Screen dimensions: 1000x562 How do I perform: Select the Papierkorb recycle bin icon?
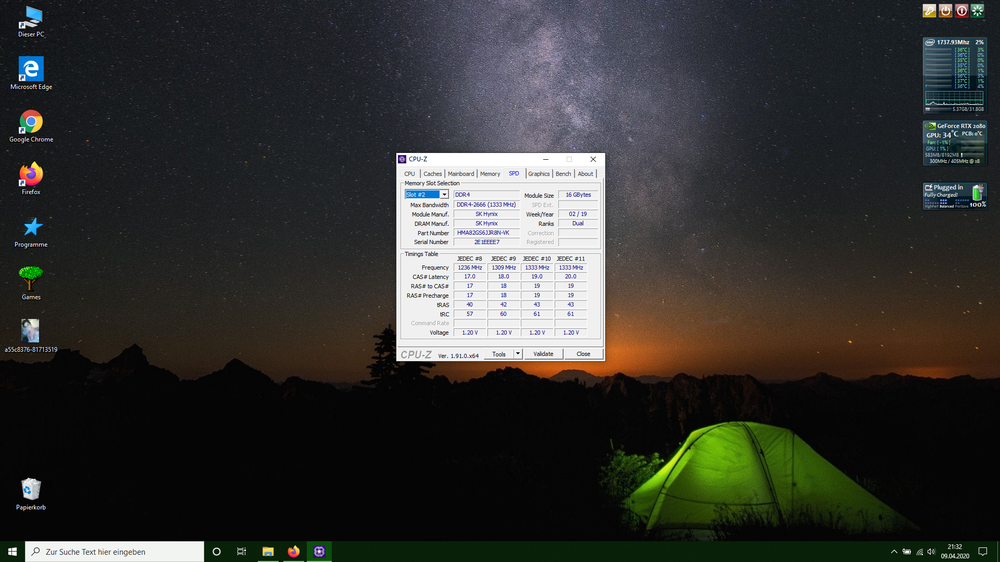(31, 489)
